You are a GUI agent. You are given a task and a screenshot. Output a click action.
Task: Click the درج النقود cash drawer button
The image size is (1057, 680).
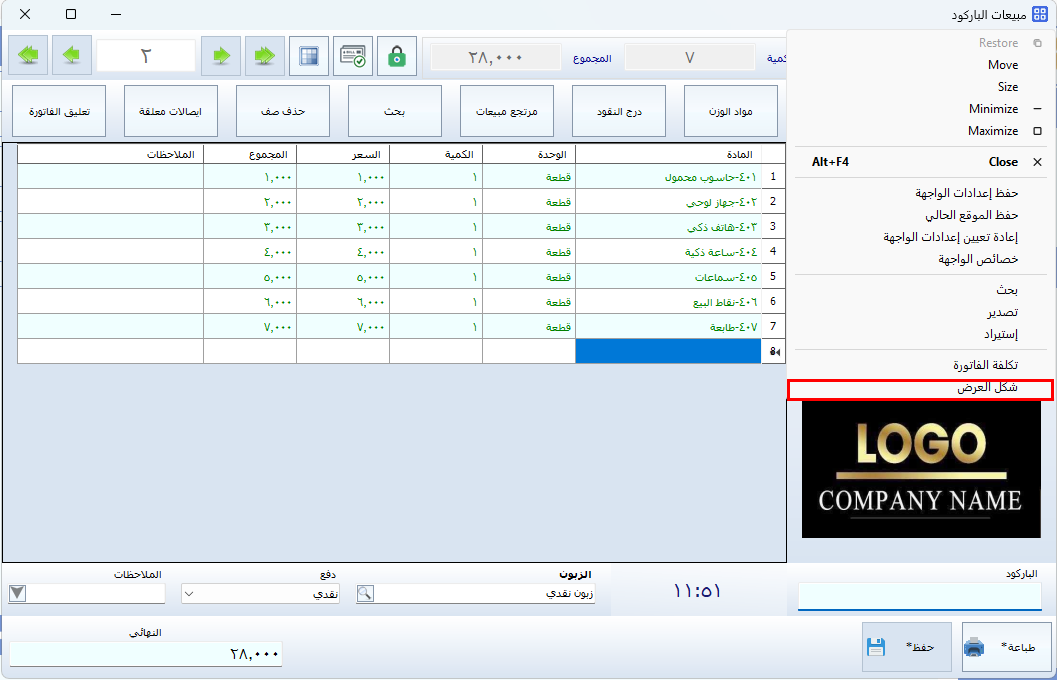pos(619,111)
